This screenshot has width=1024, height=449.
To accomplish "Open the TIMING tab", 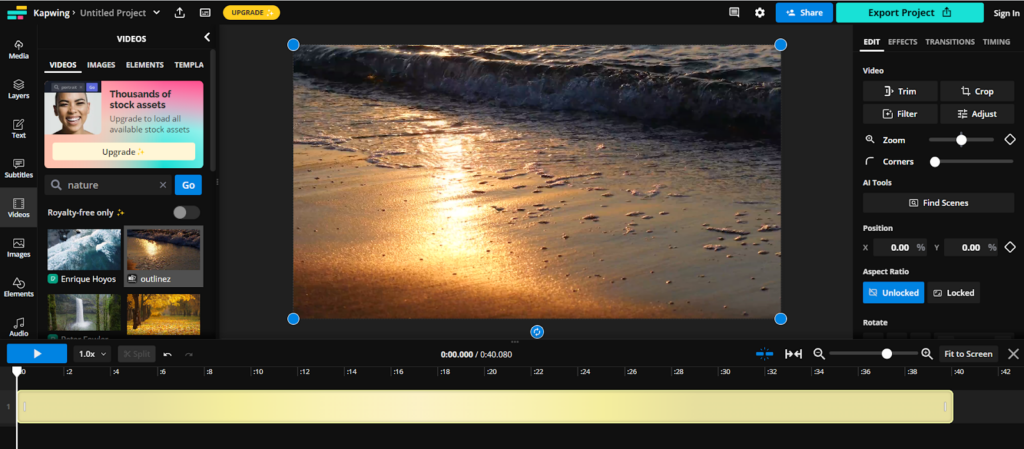I will coord(996,42).
